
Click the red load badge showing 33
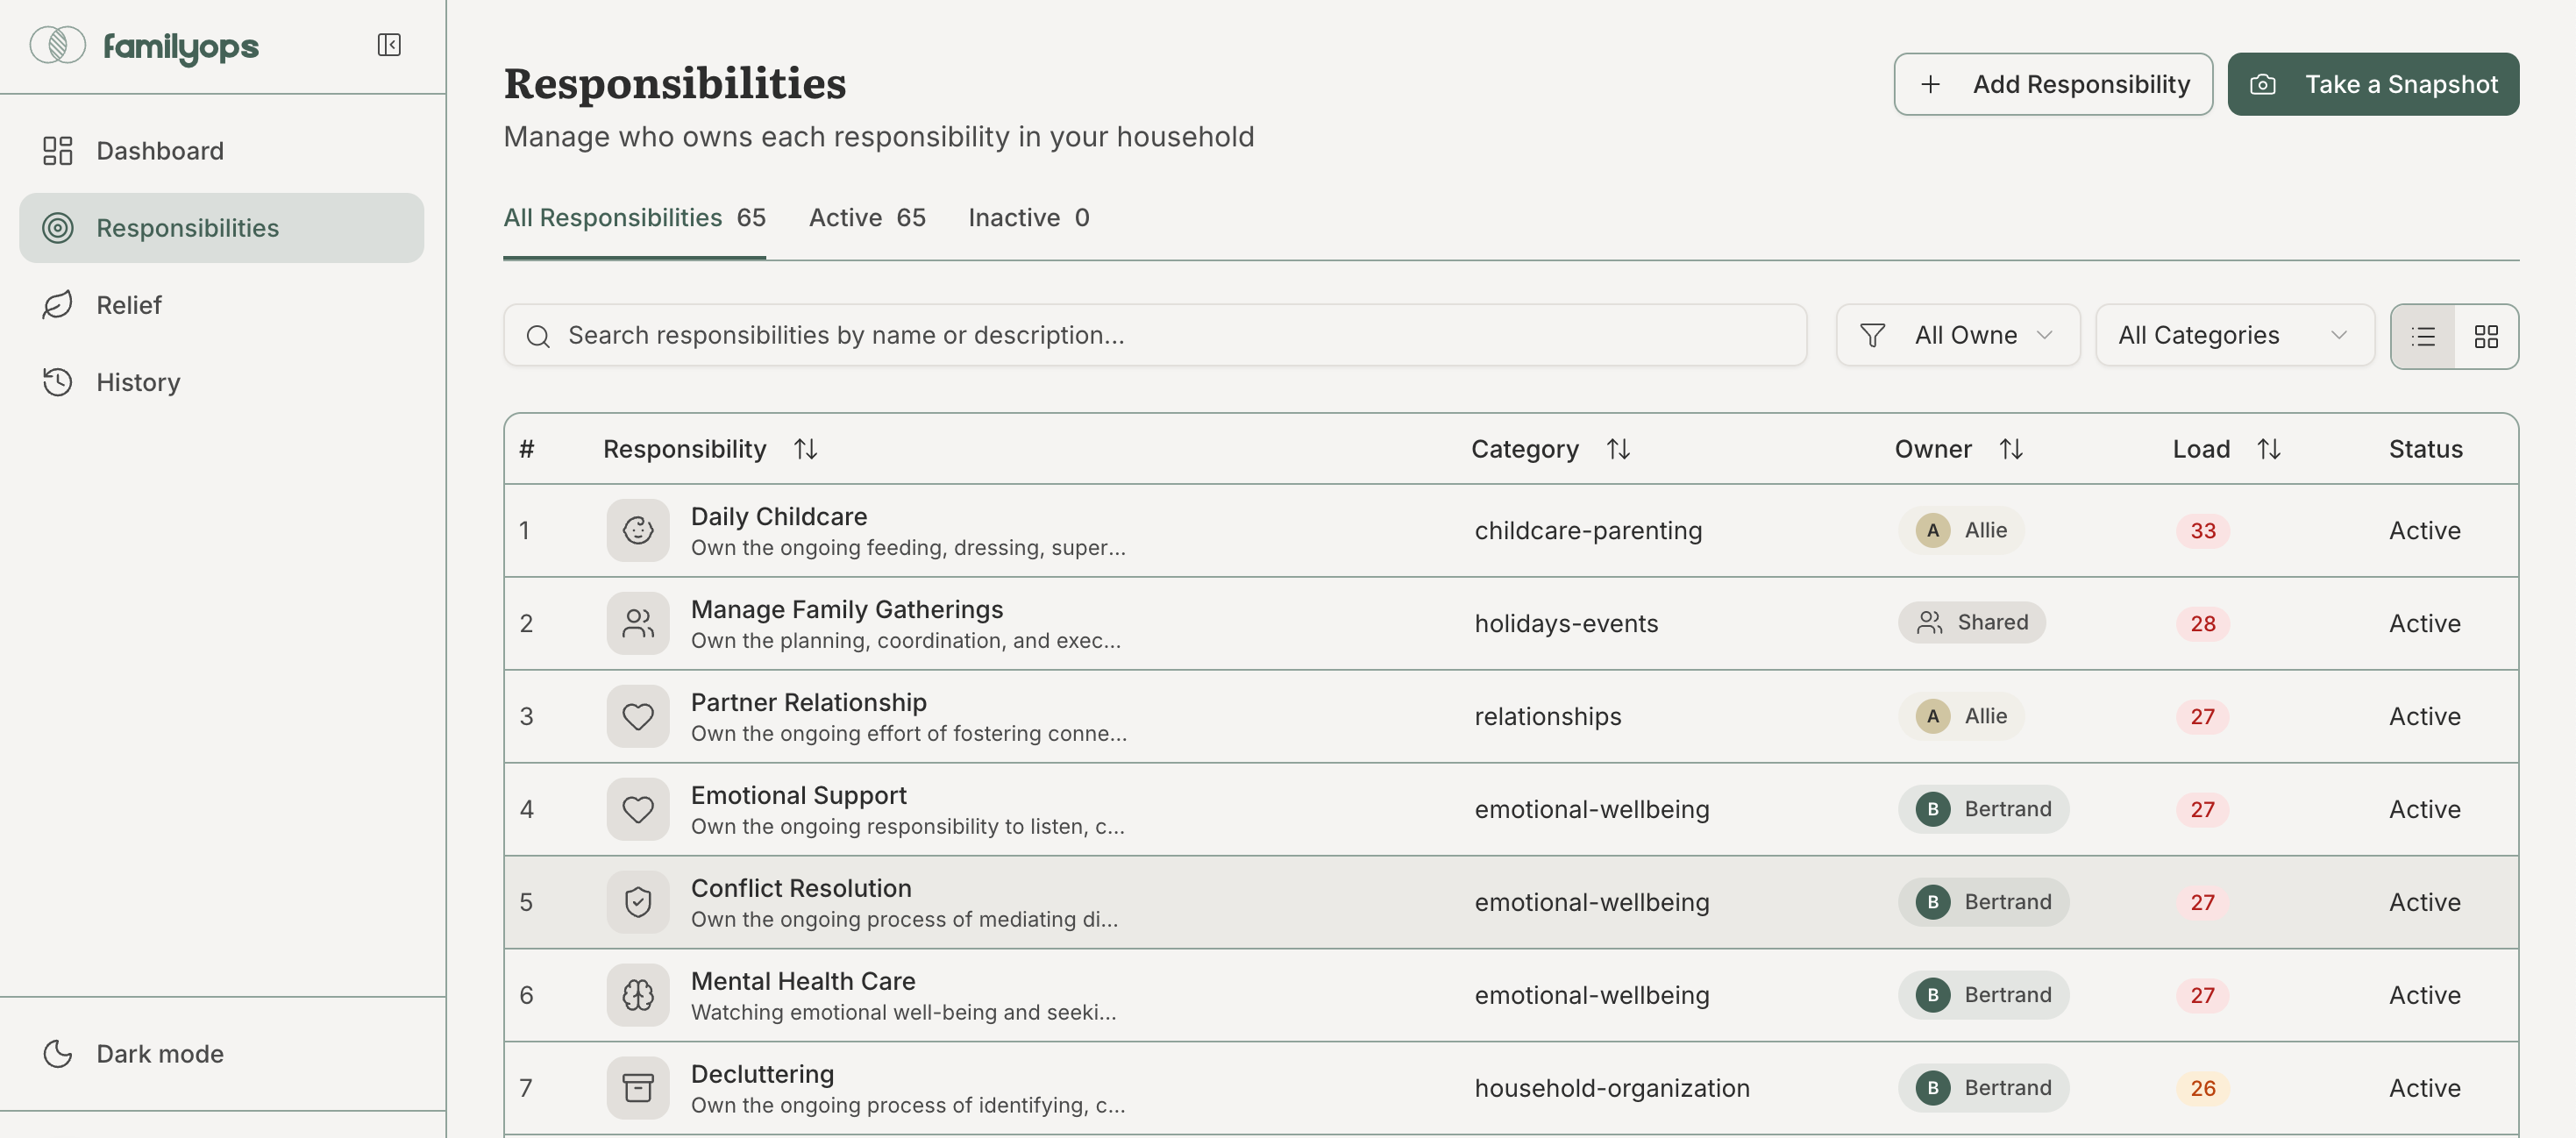2202,530
